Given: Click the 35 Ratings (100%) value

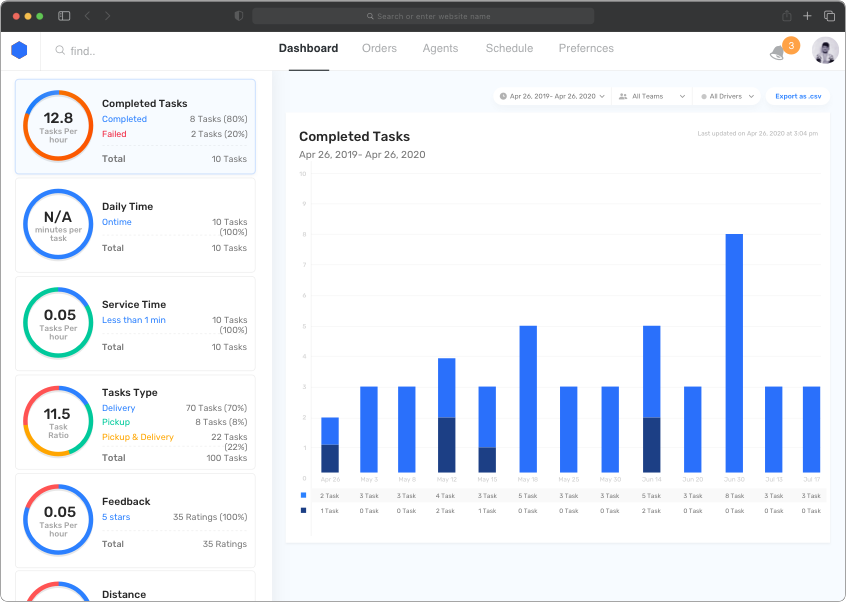Looking at the screenshot, I should [x=210, y=517].
